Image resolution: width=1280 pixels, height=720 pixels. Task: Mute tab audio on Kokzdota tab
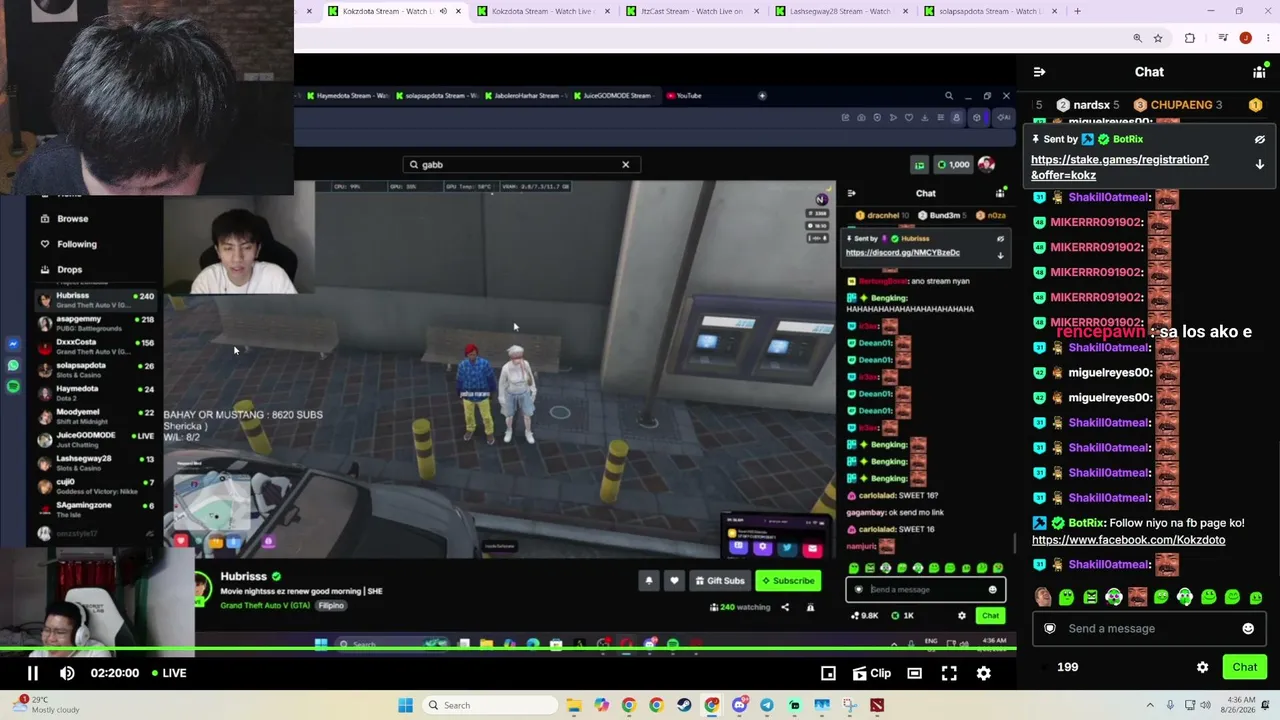tap(443, 11)
